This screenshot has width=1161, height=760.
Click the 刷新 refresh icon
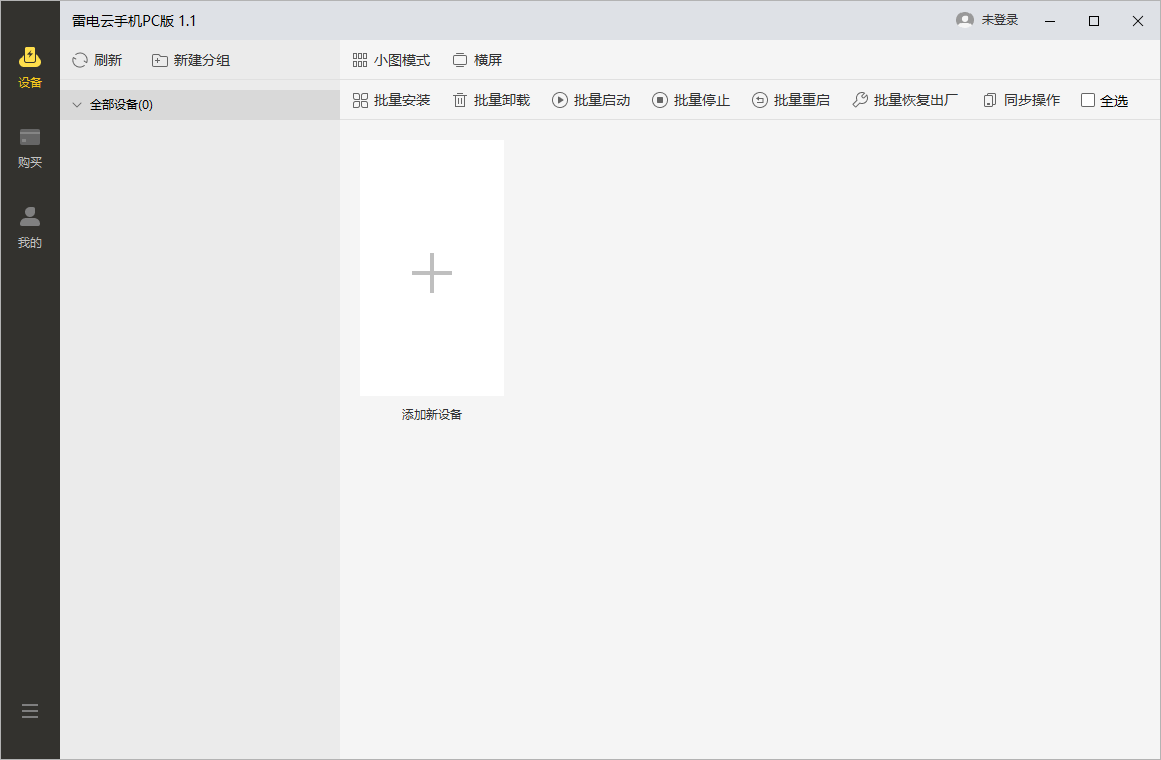pyautogui.click(x=80, y=60)
